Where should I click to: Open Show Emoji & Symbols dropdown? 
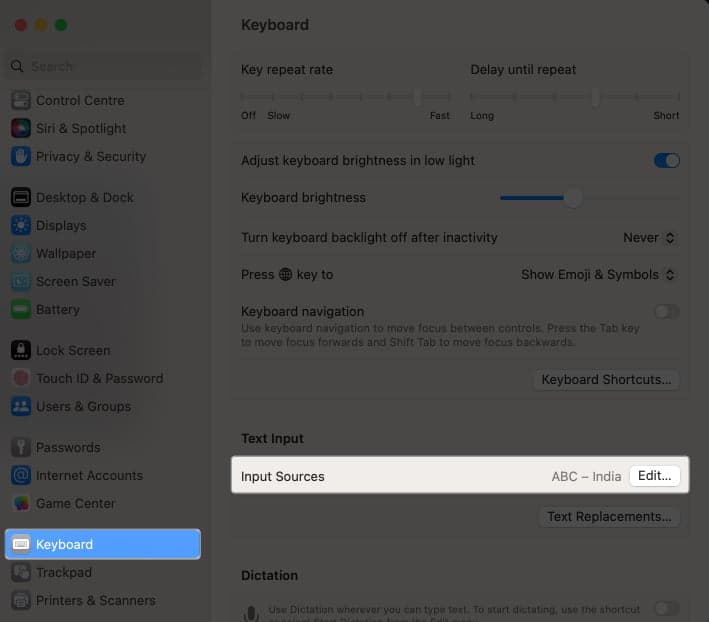[598, 274]
